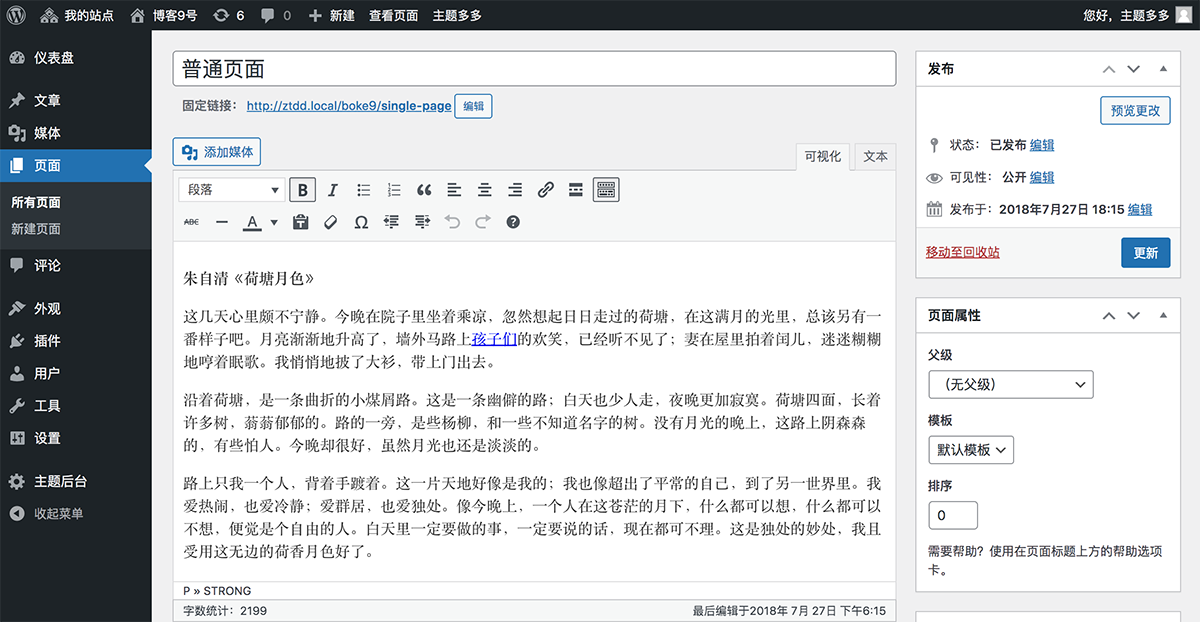1200x622 pixels.
Task: Insert a bulleted list
Action: tap(364, 190)
